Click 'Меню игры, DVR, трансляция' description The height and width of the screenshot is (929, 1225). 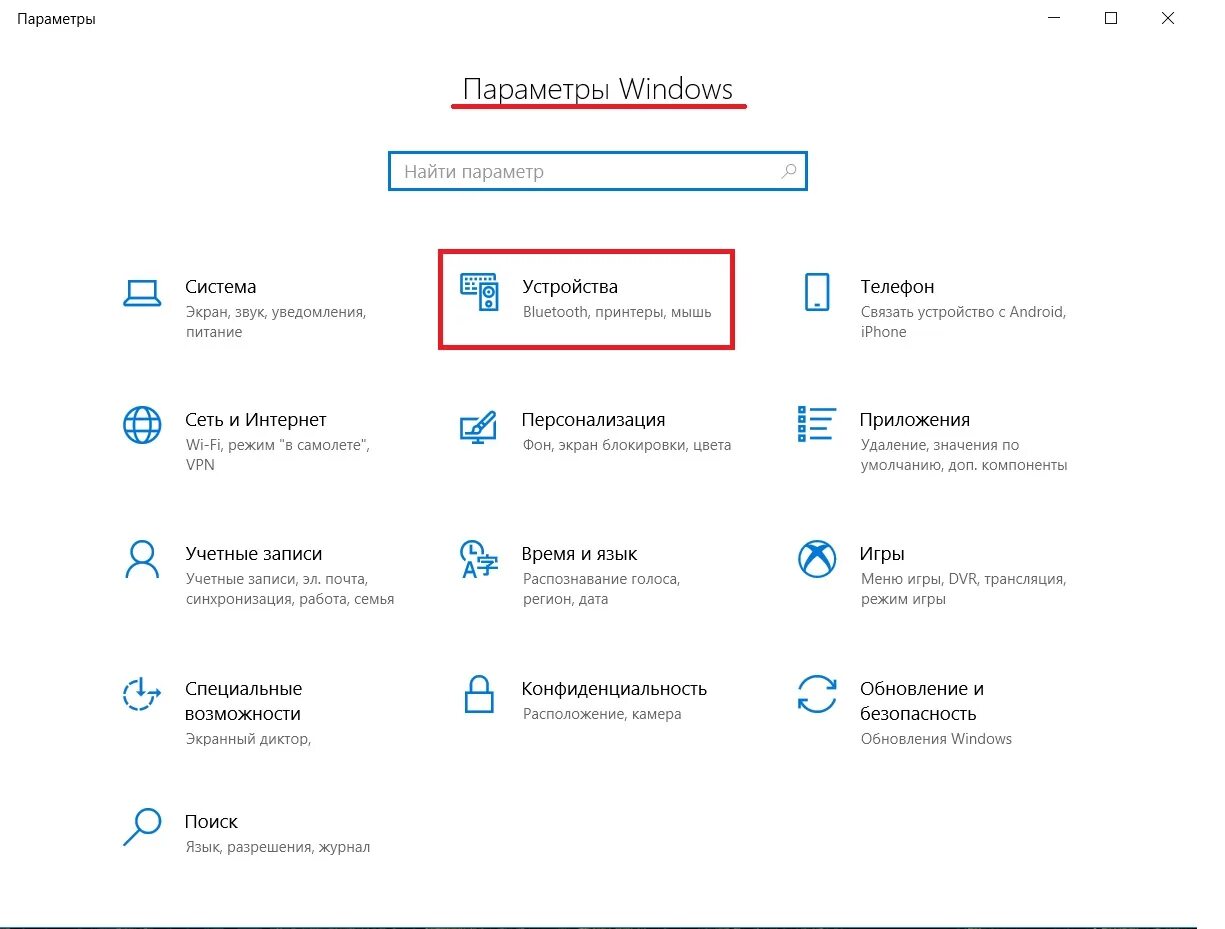coord(964,589)
